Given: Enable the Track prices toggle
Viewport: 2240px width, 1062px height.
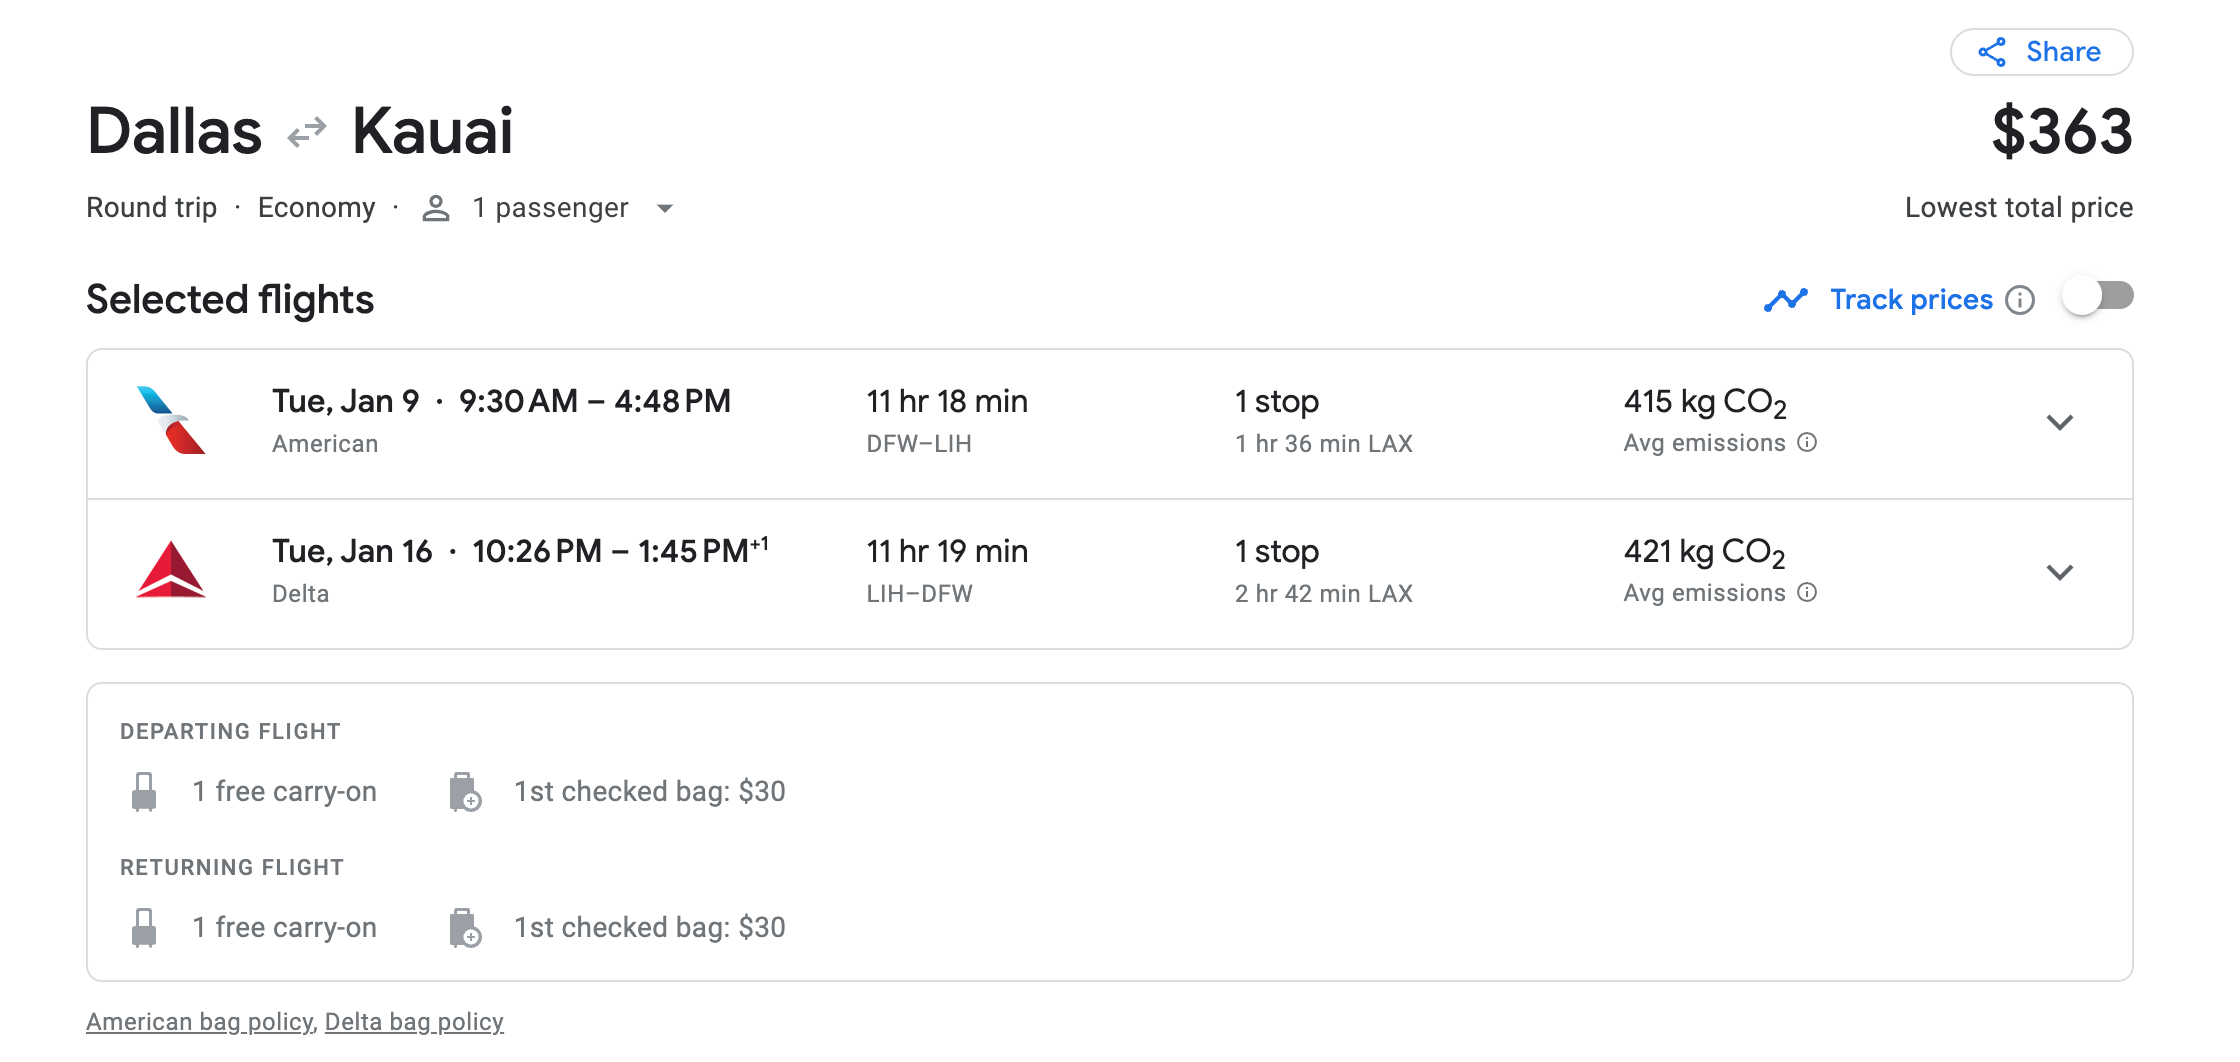Looking at the screenshot, I should click(x=2098, y=297).
